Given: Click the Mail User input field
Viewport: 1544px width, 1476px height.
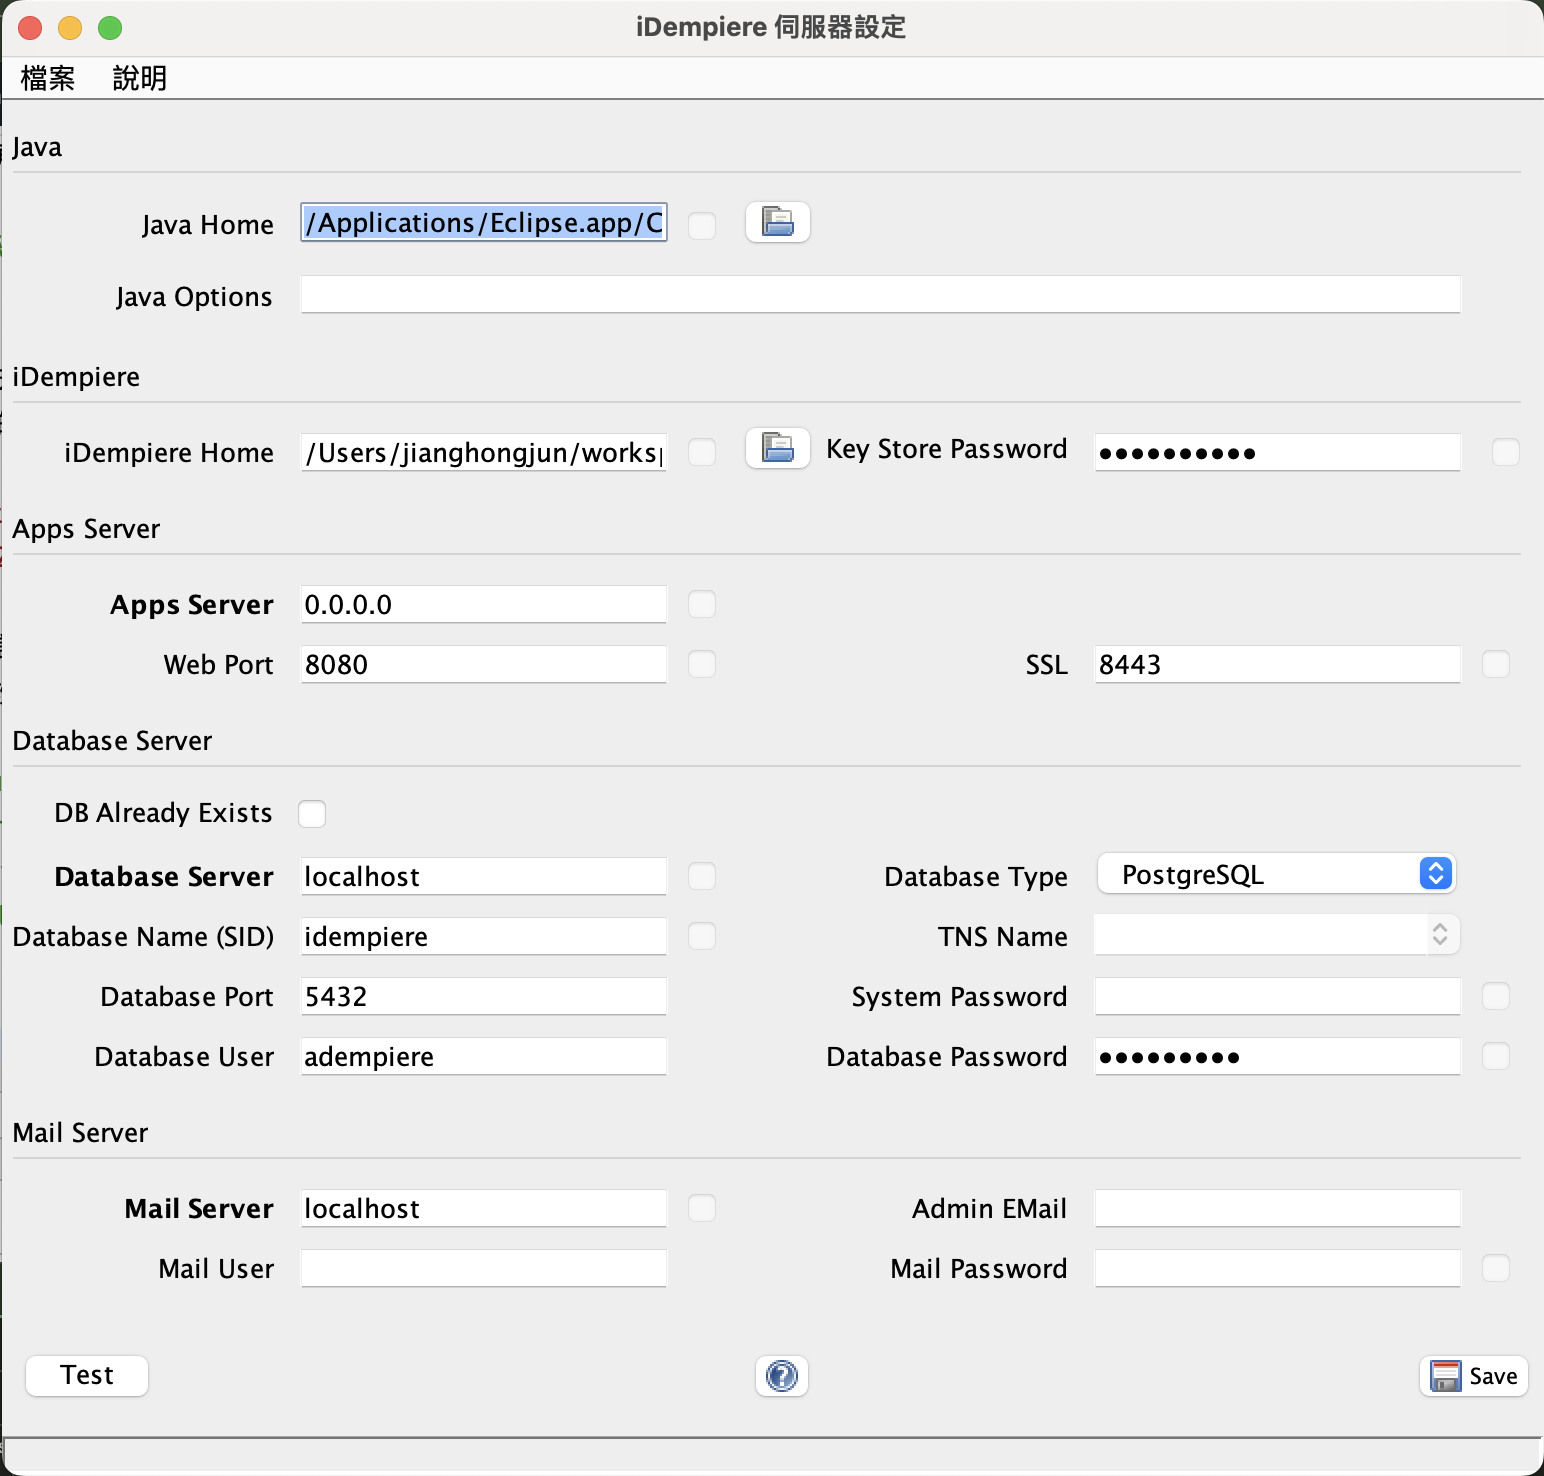Looking at the screenshot, I should tap(484, 1268).
